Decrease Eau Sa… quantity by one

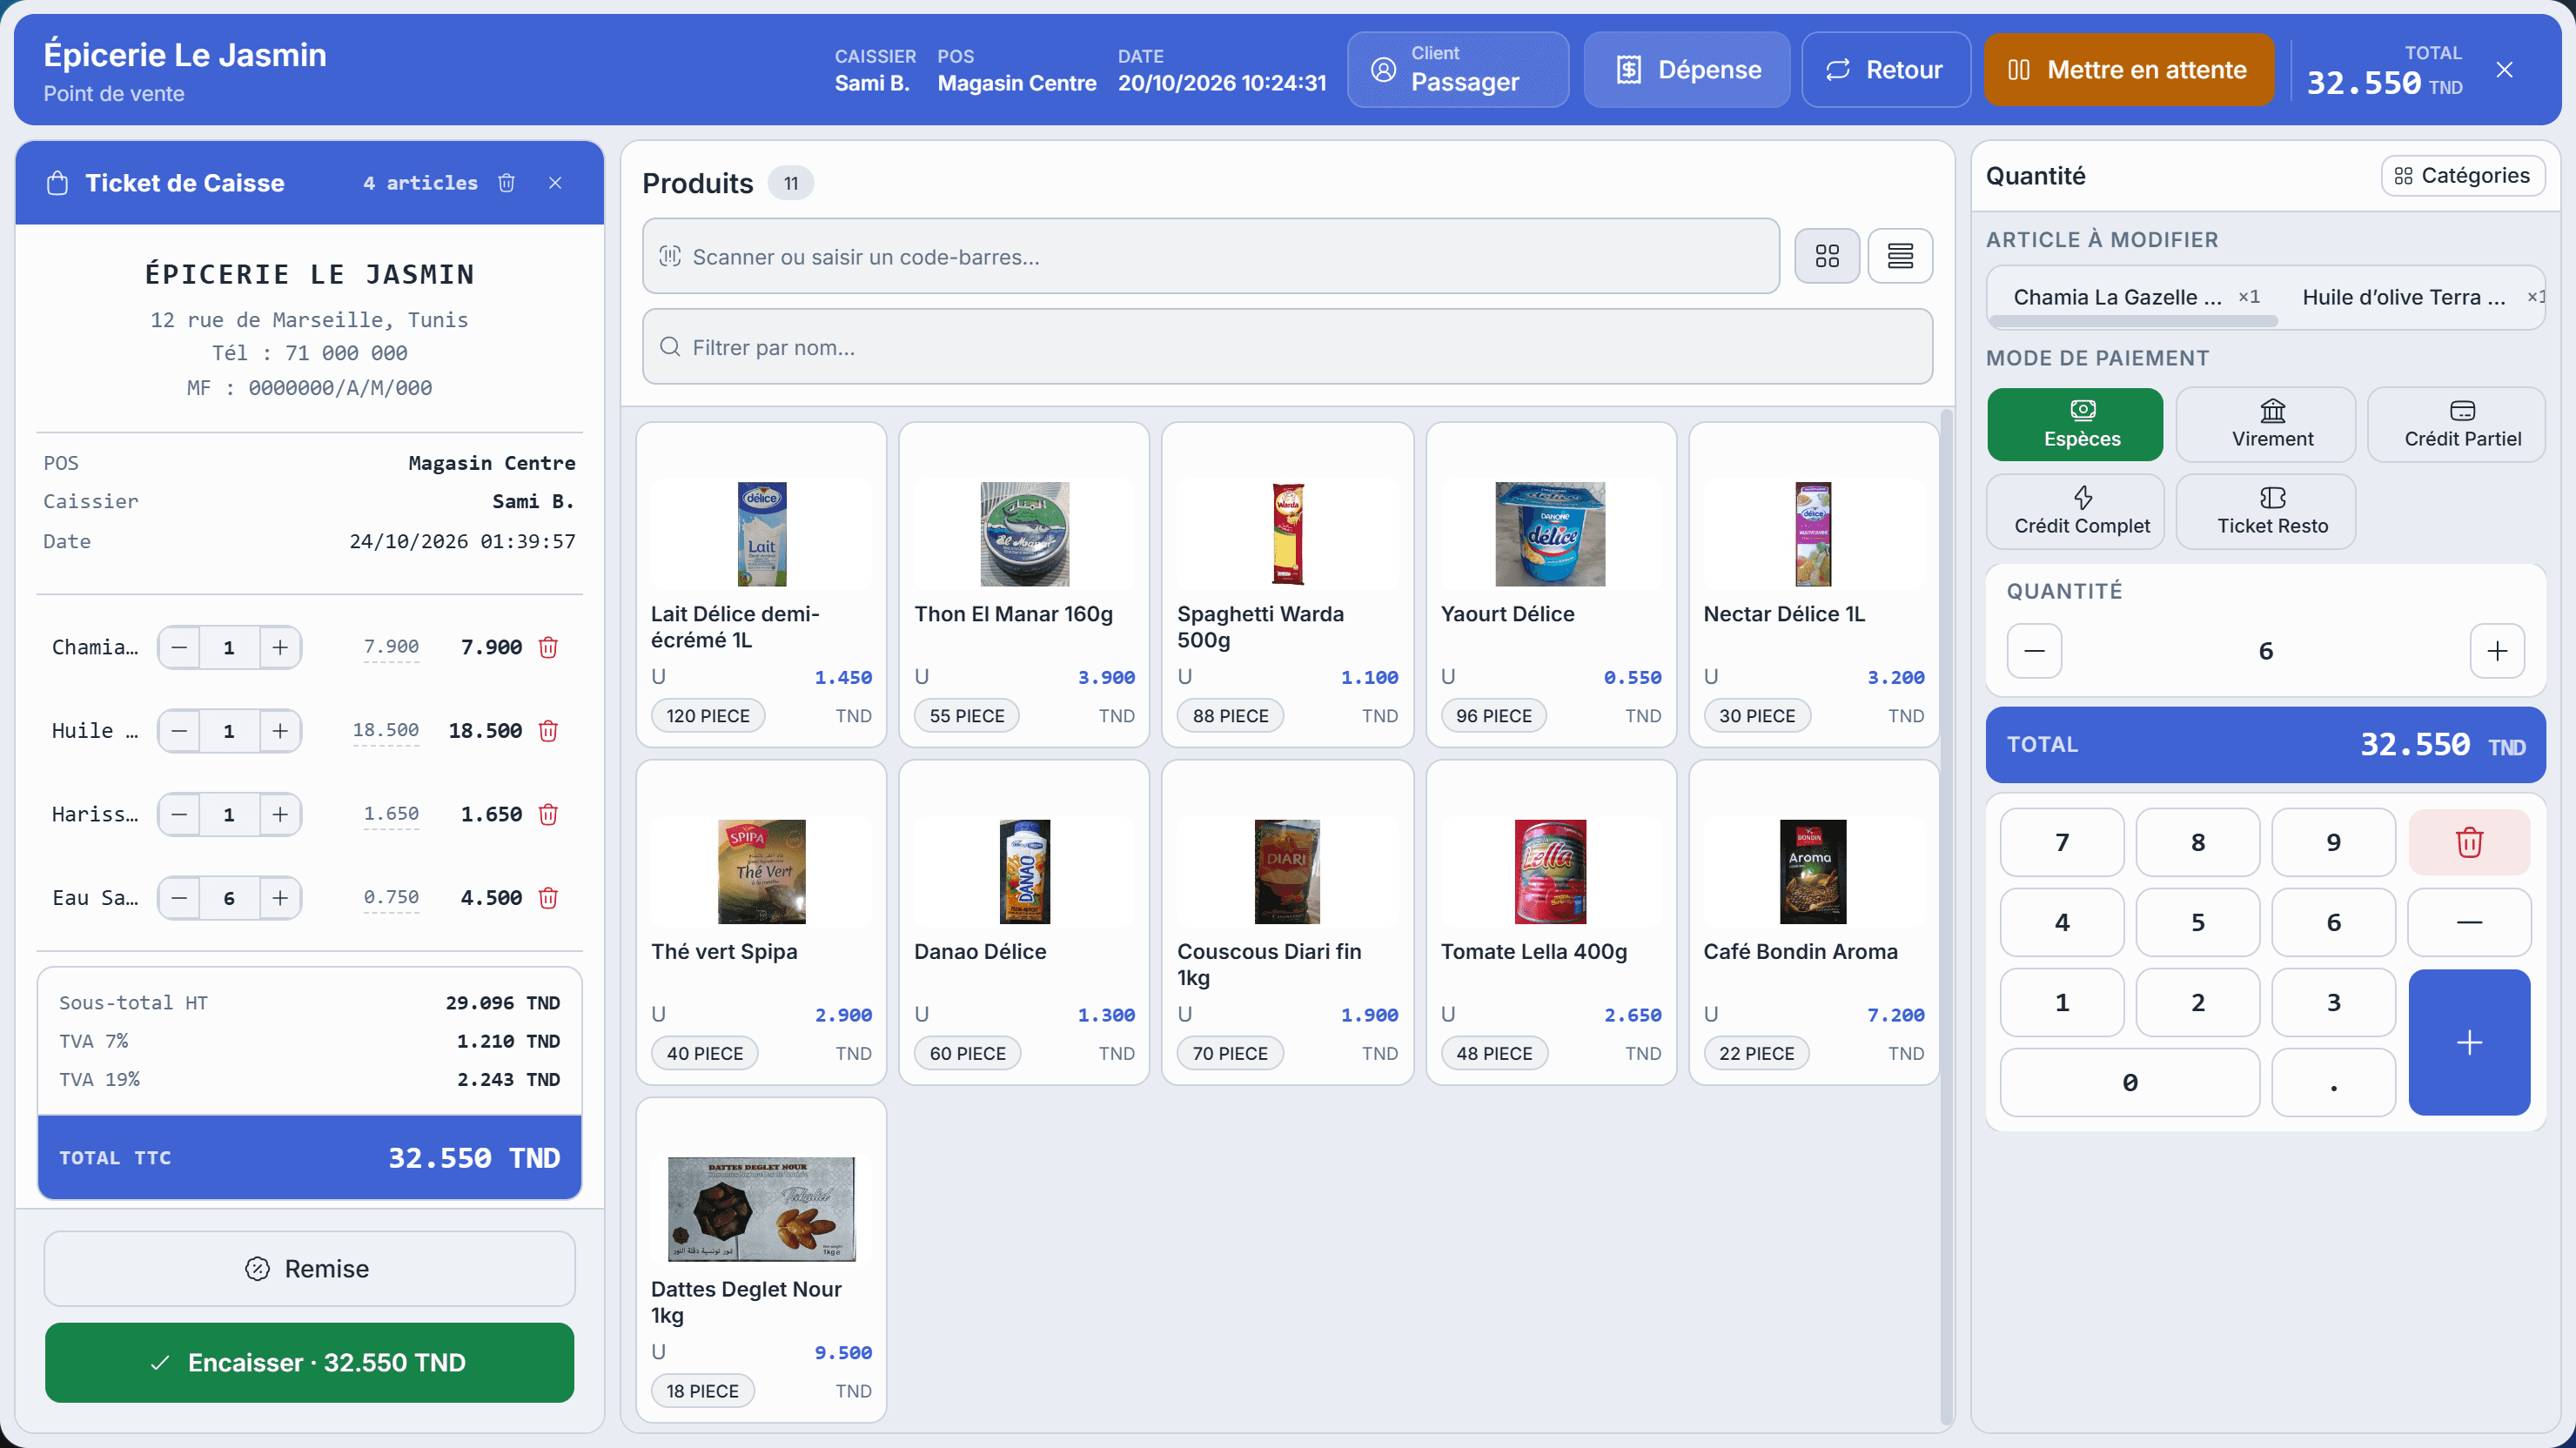pyautogui.click(x=179, y=898)
